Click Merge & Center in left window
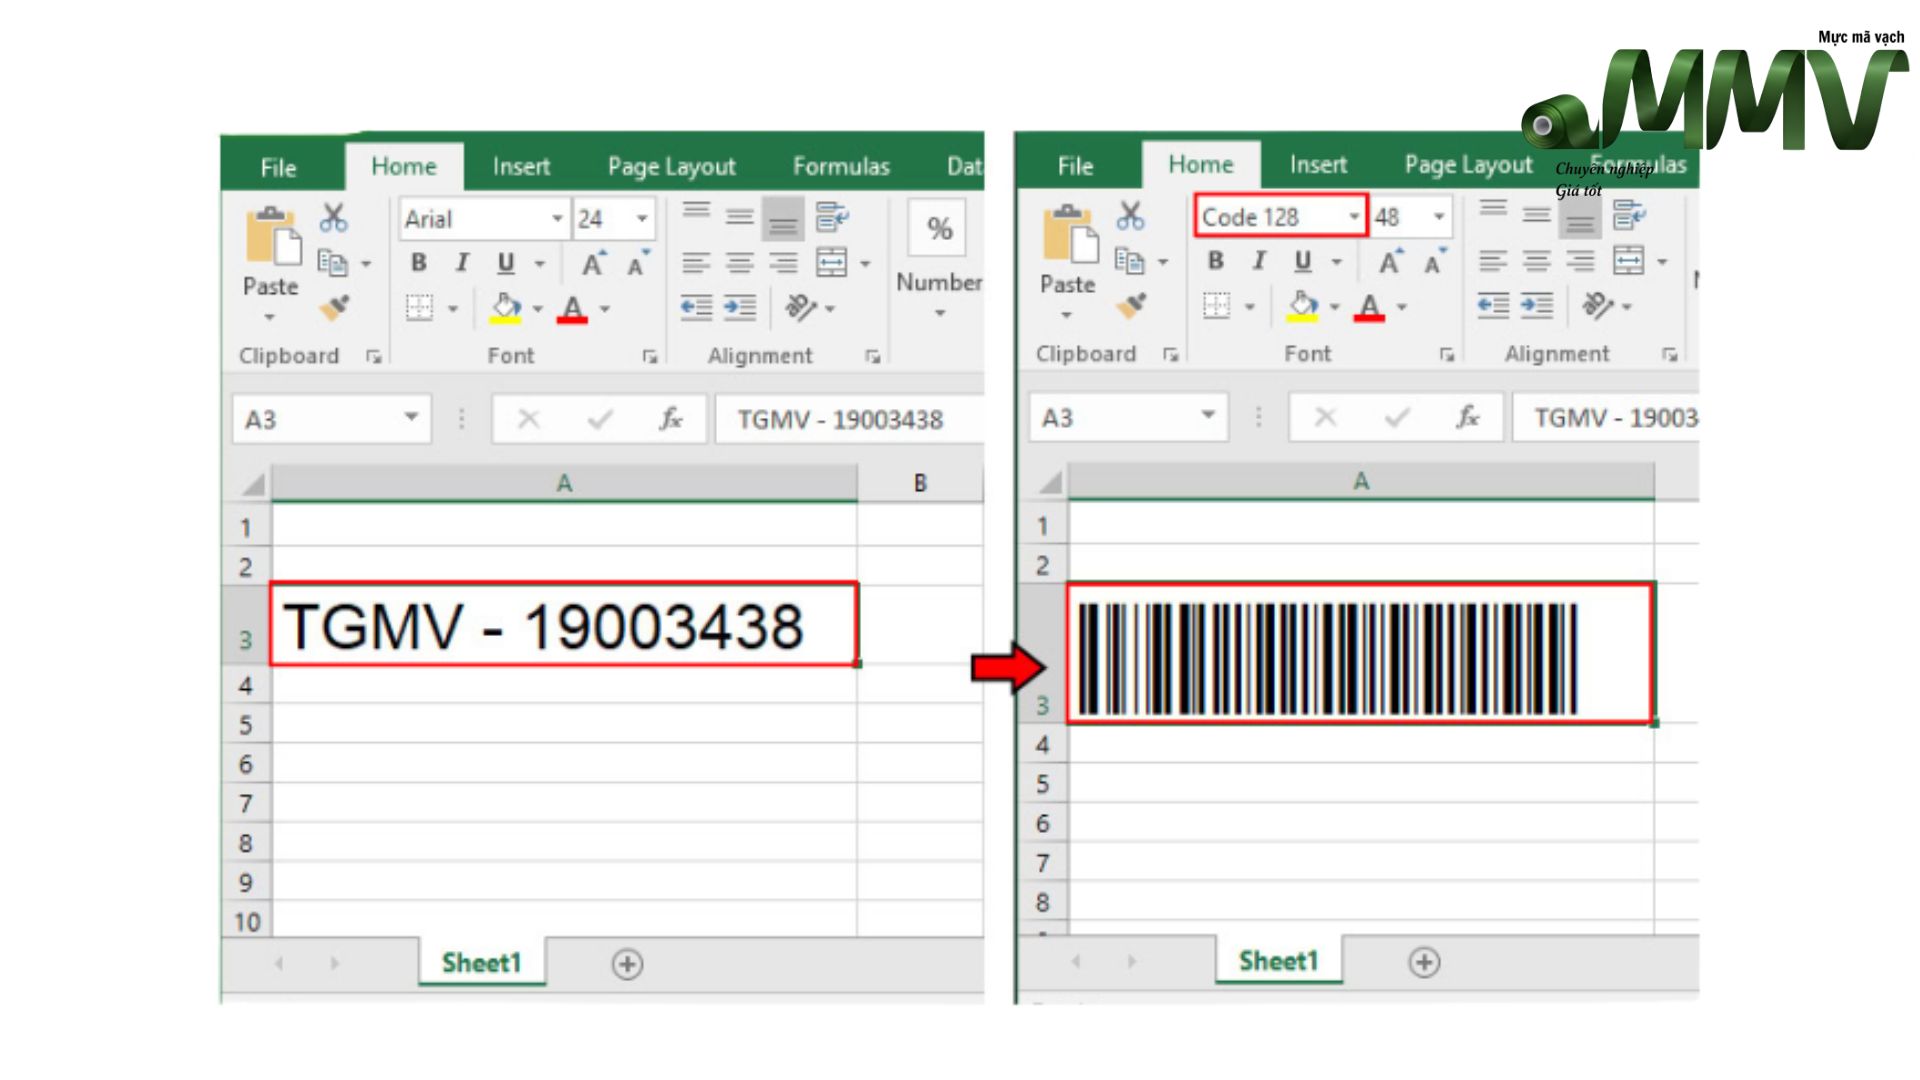The width and height of the screenshot is (1920, 1080). [x=831, y=263]
